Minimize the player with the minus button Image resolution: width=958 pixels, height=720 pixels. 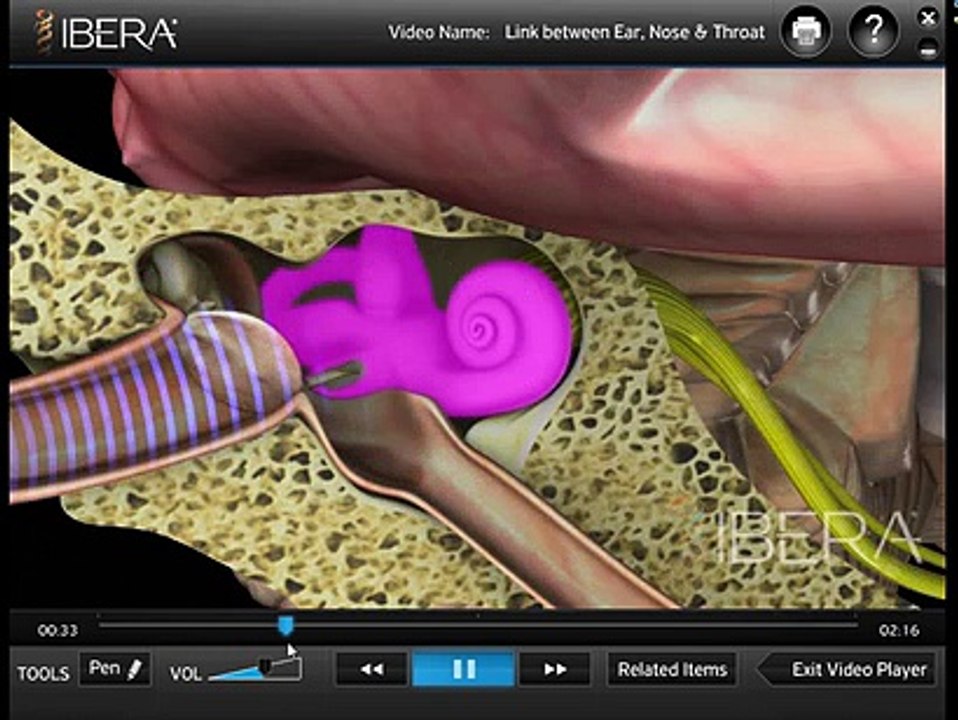tap(928, 48)
